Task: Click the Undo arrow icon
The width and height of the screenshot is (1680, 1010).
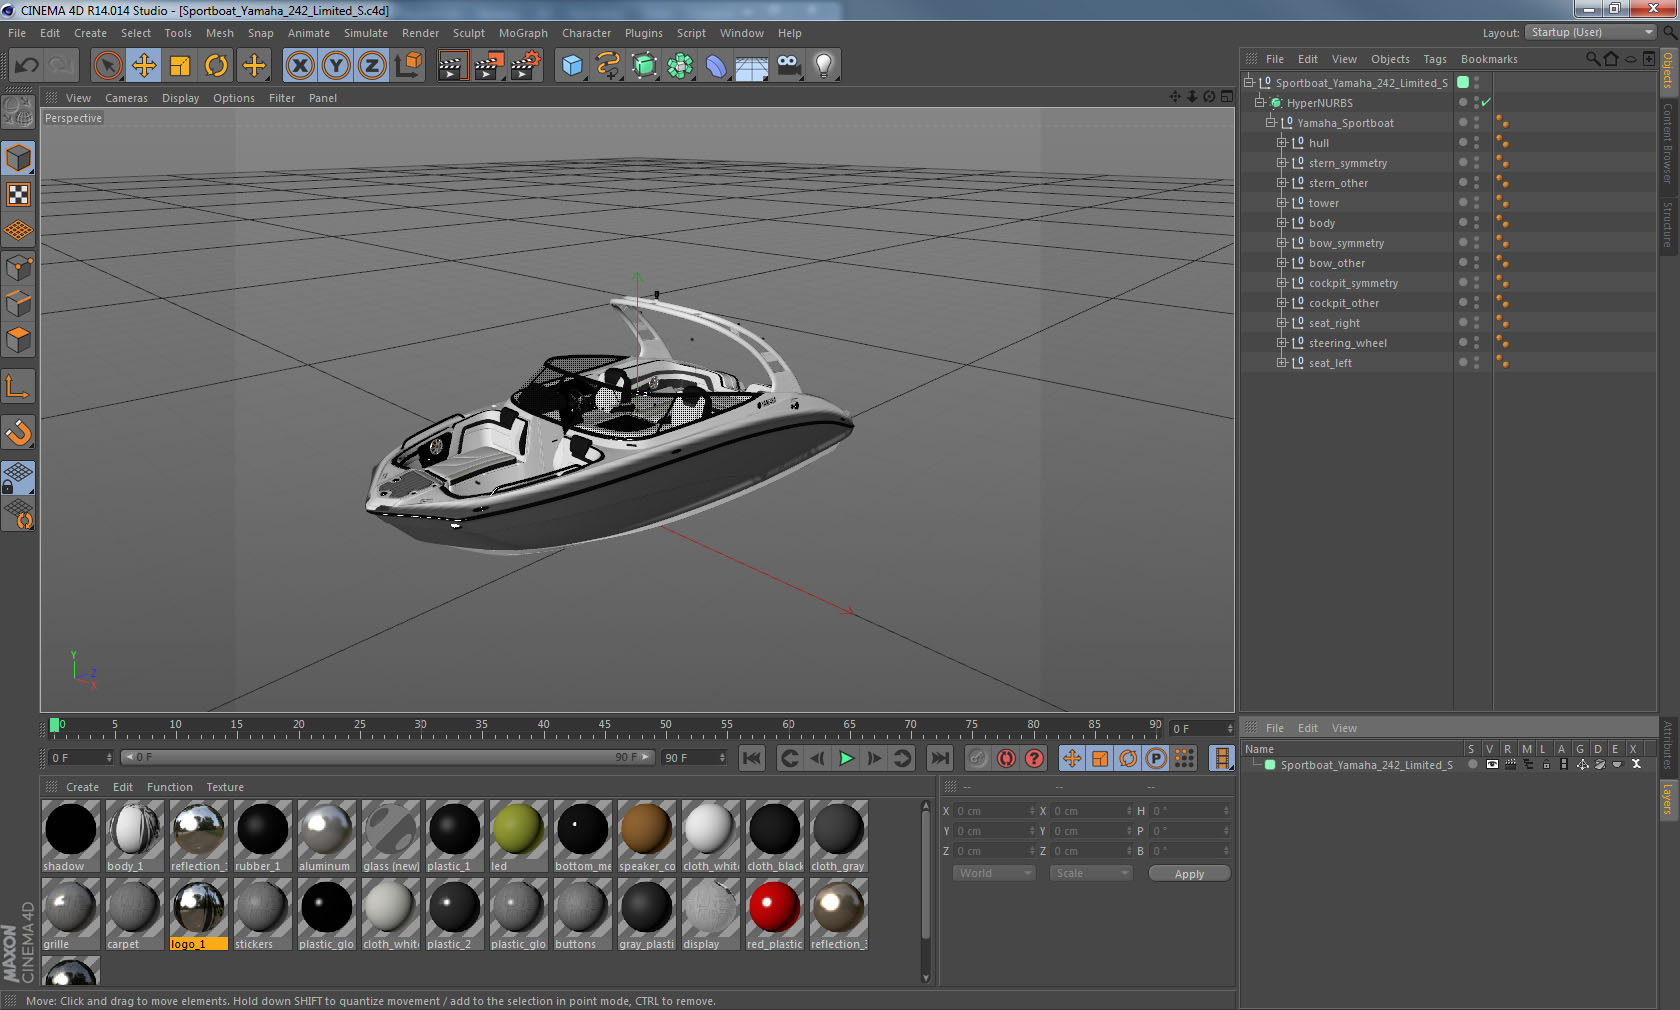Action: click(x=26, y=66)
